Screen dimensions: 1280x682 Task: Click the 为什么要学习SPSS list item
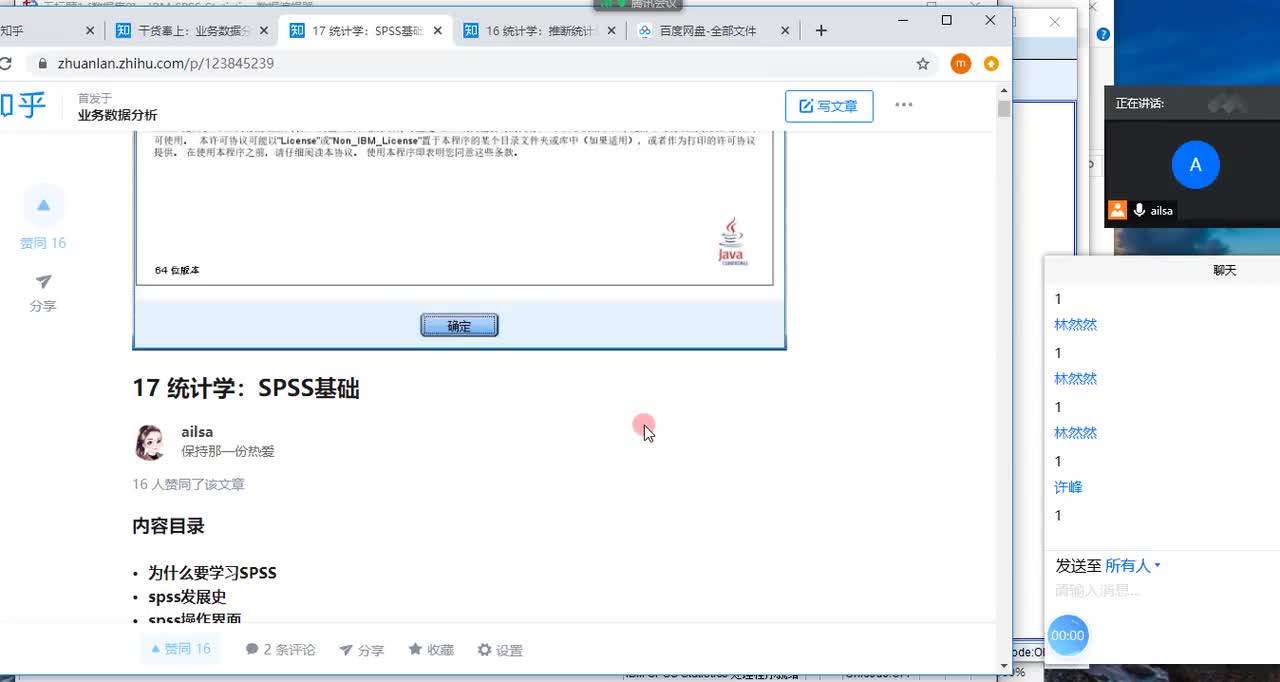click(x=212, y=573)
